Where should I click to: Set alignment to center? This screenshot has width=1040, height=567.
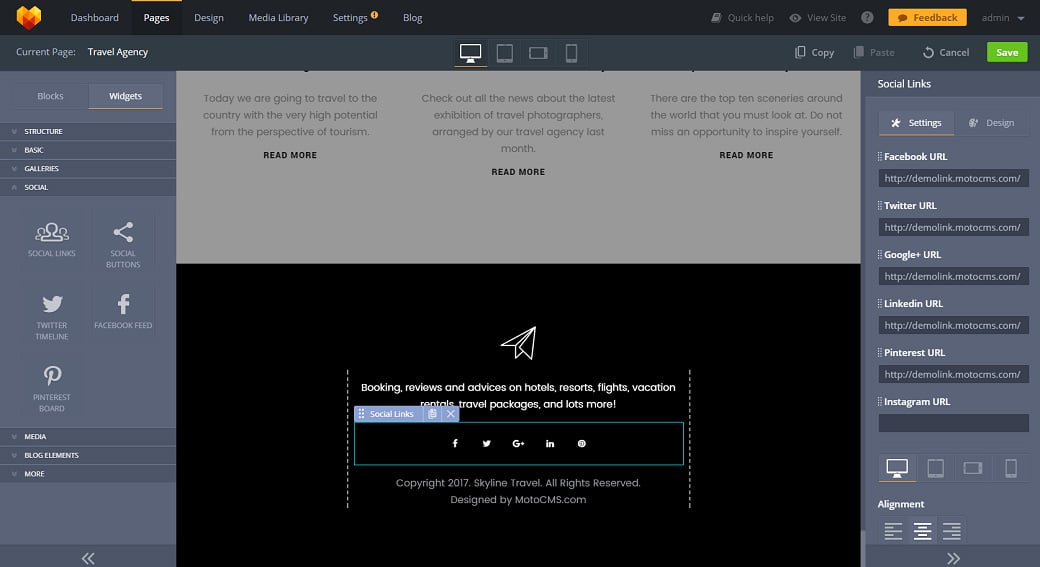[922, 531]
